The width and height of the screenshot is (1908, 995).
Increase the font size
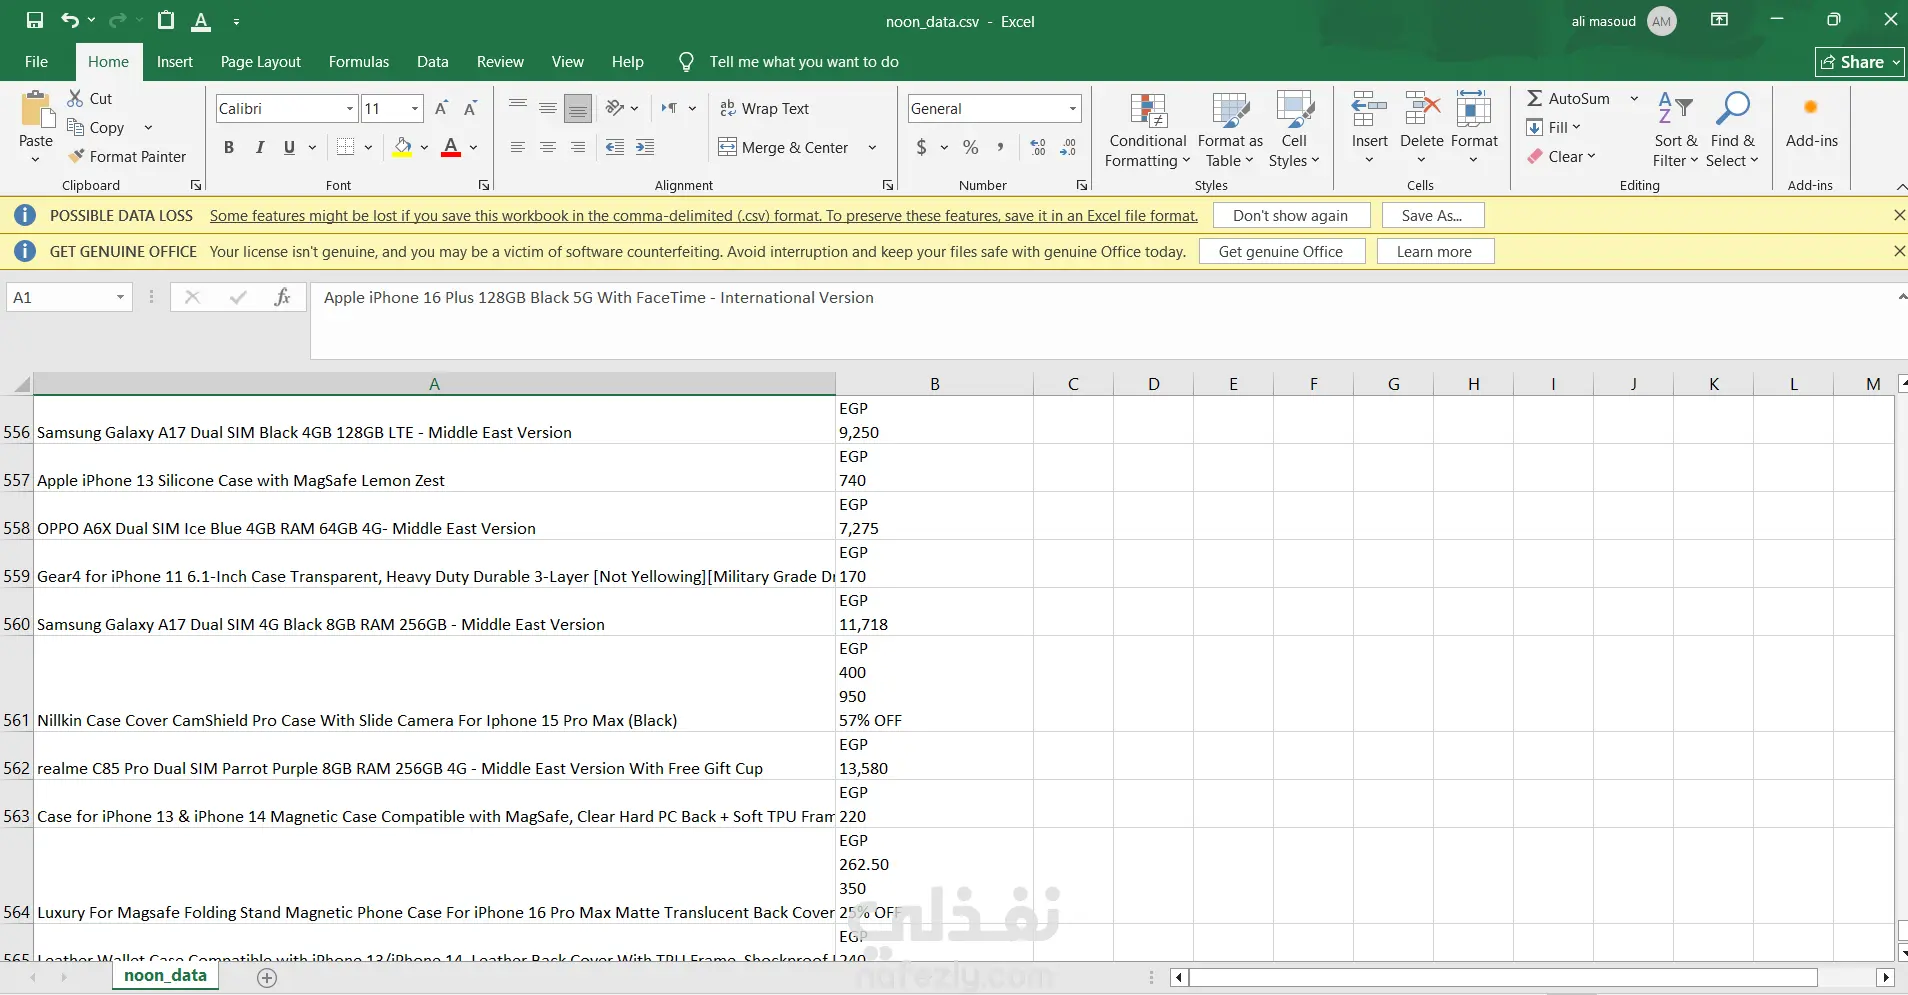(441, 108)
